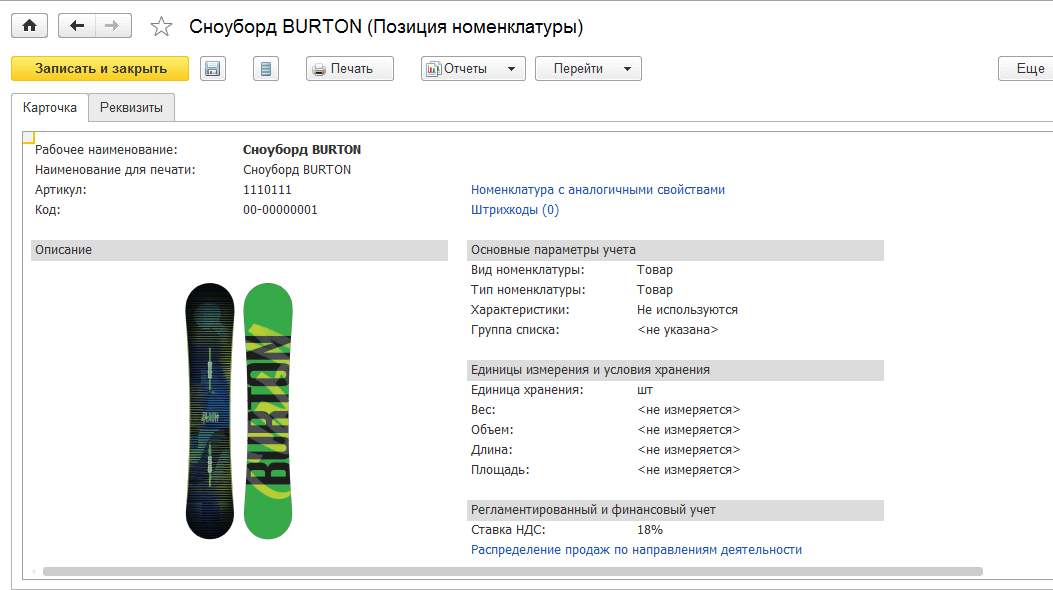
Task: Open the Отчеты dropdown menu
Action: point(473,69)
